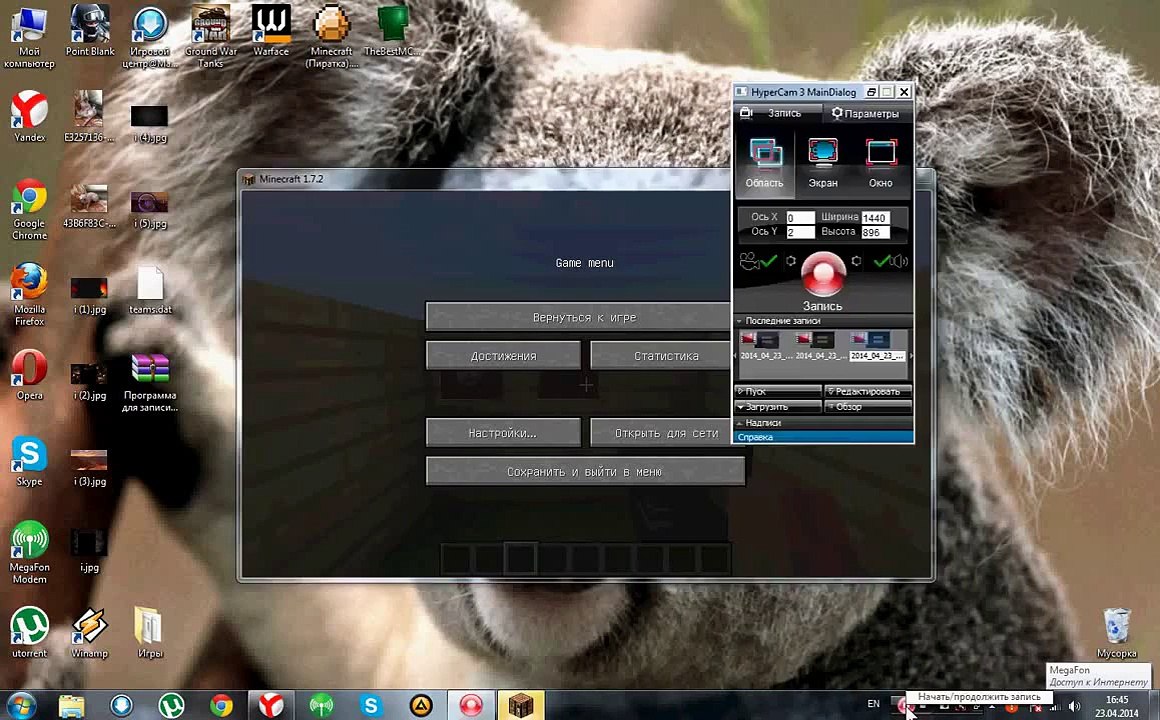Select the Mozilla Firefox desktop shortcut
The image size is (1160, 720).
tap(30, 295)
